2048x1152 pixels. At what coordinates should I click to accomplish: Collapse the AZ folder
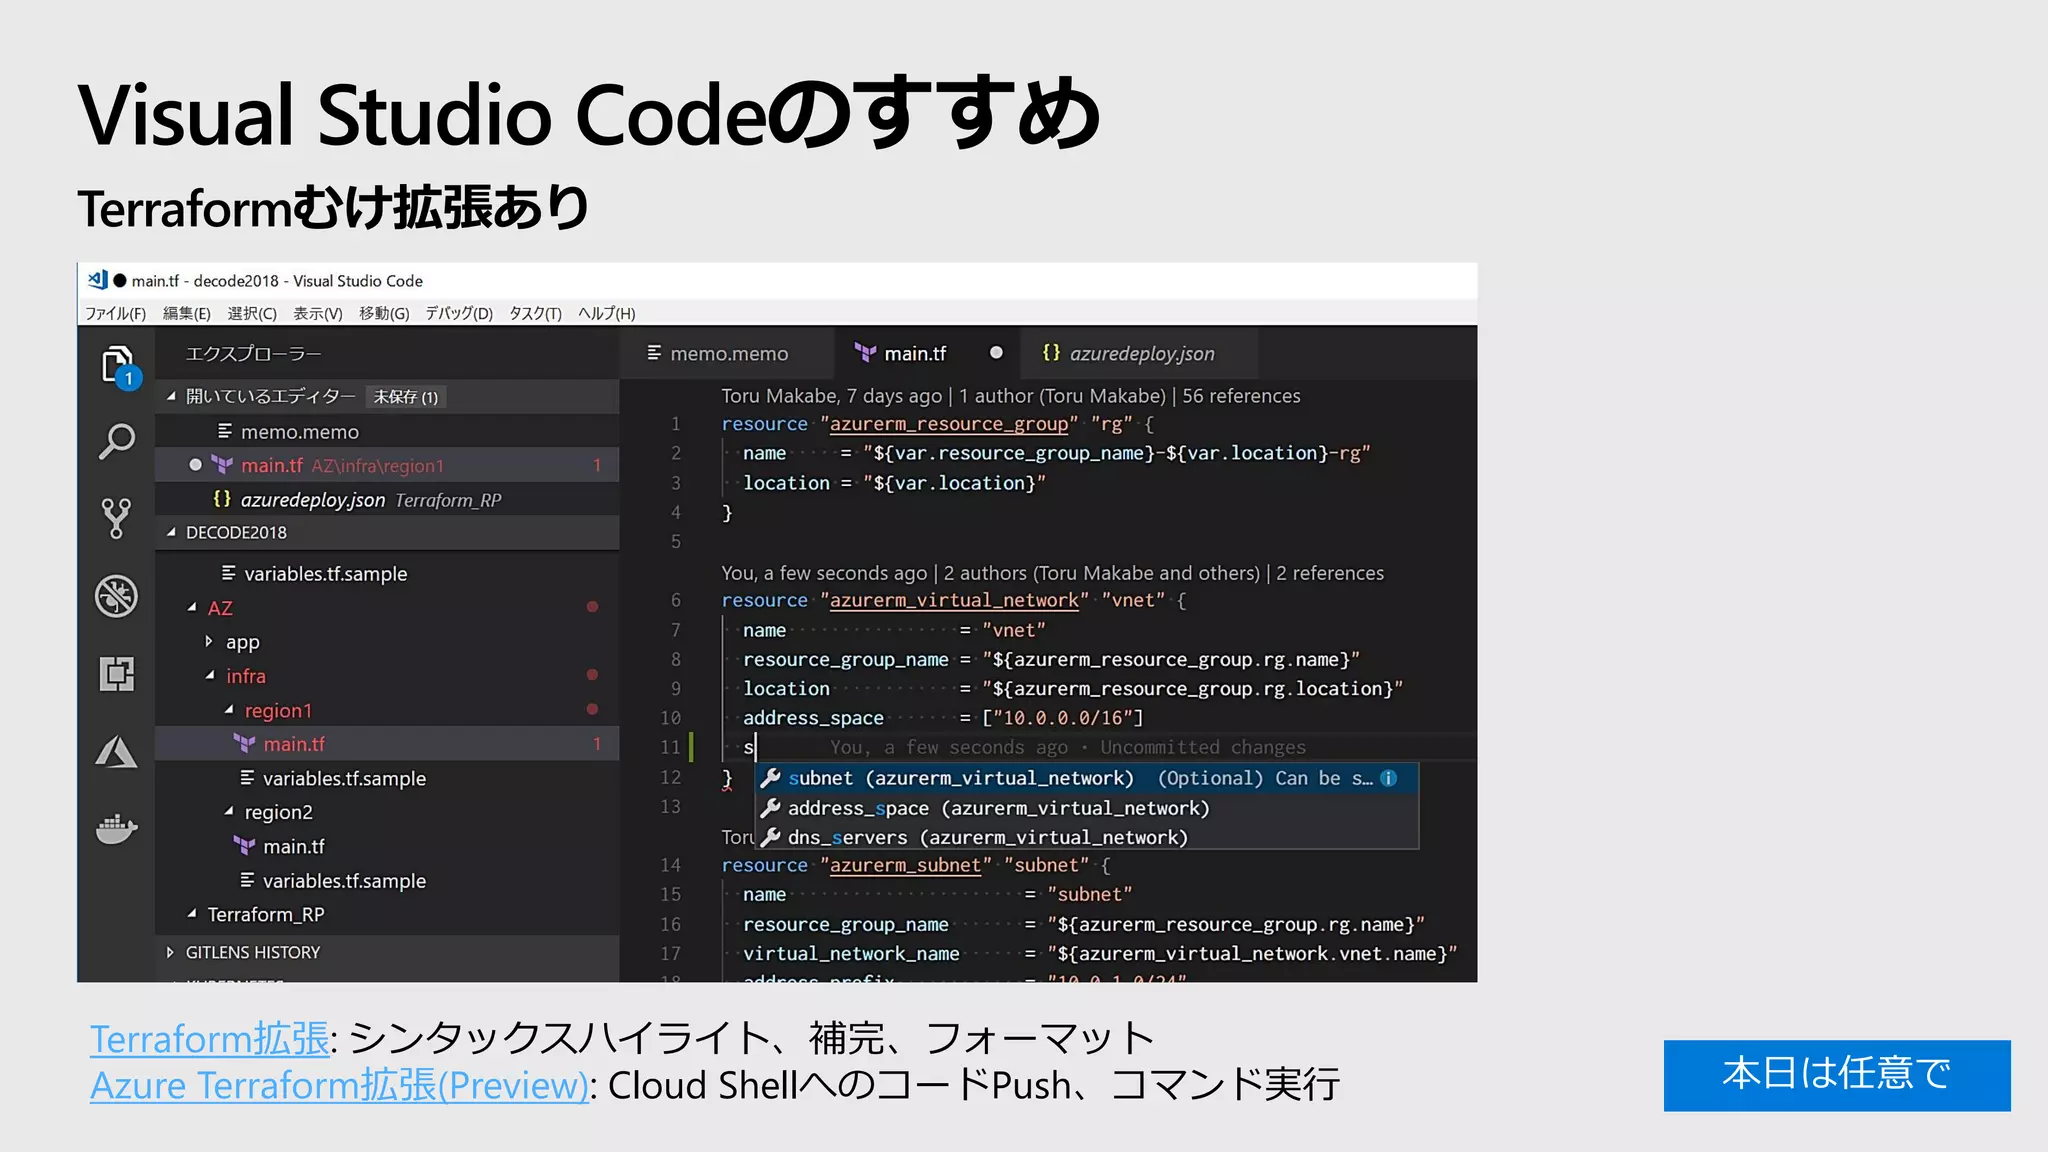(x=387, y=608)
